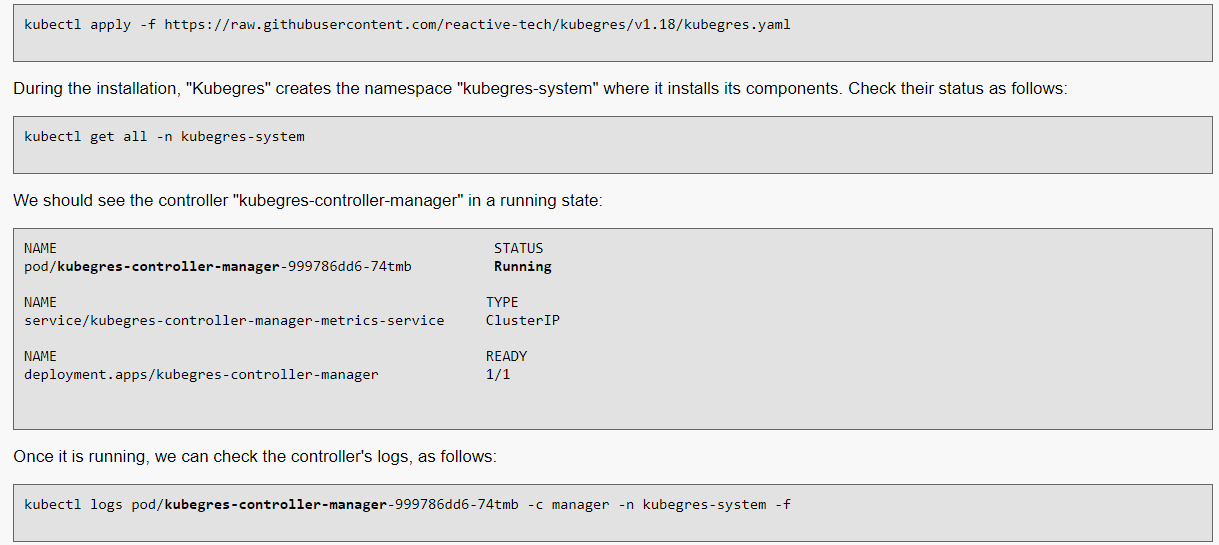This screenshot has height=545, width=1219.
Task: Click the raw.githubusercontent.com kubegres.yaml URL
Action: pos(477,24)
